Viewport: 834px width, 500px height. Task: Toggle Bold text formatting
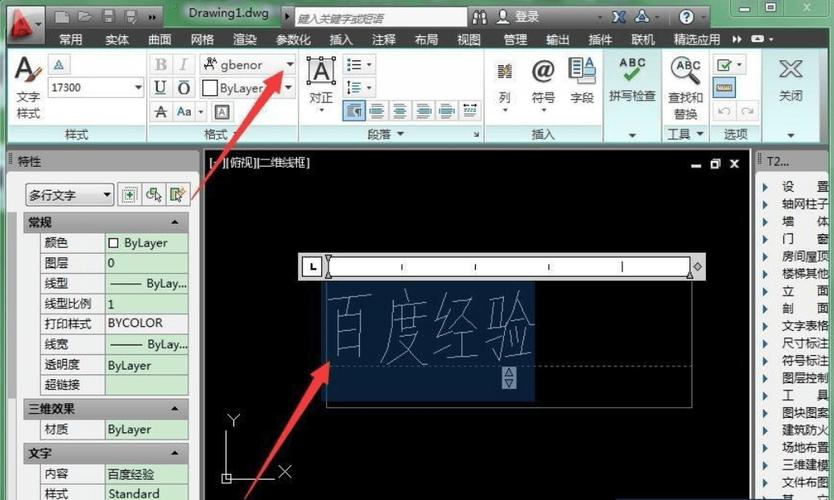click(x=160, y=65)
